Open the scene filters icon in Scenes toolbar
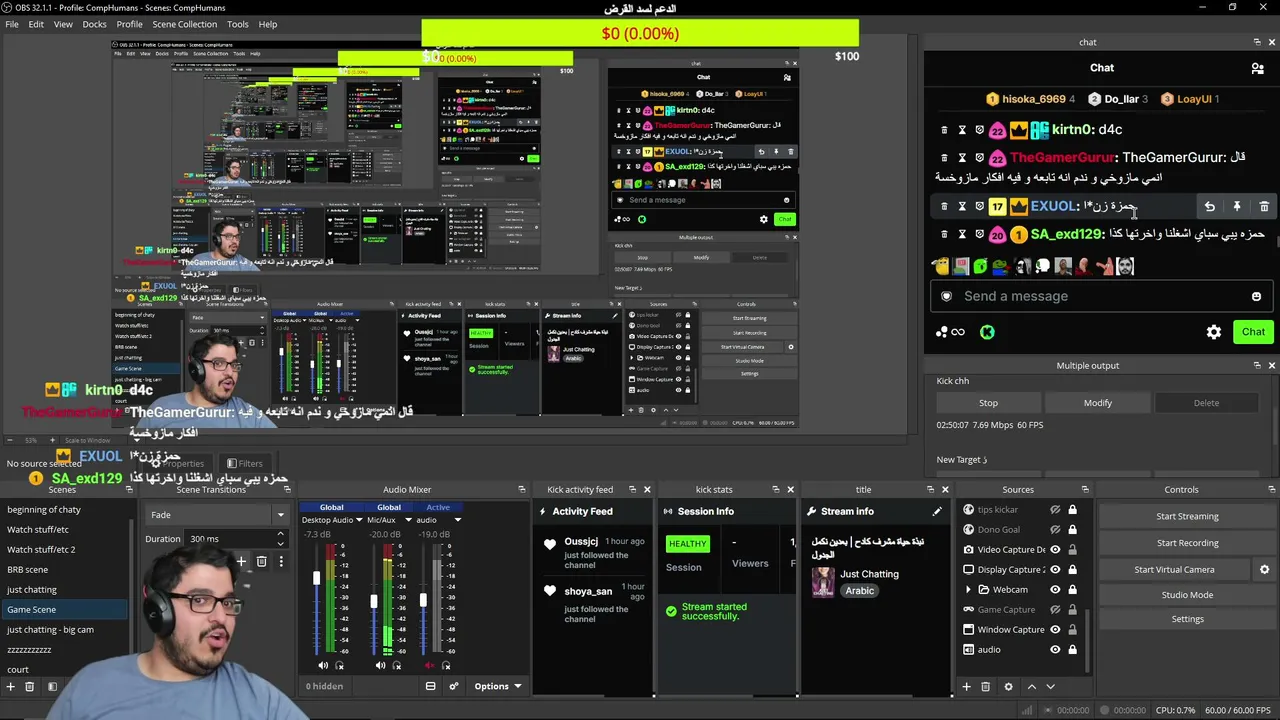1280x720 pixels. click(52, 687)
